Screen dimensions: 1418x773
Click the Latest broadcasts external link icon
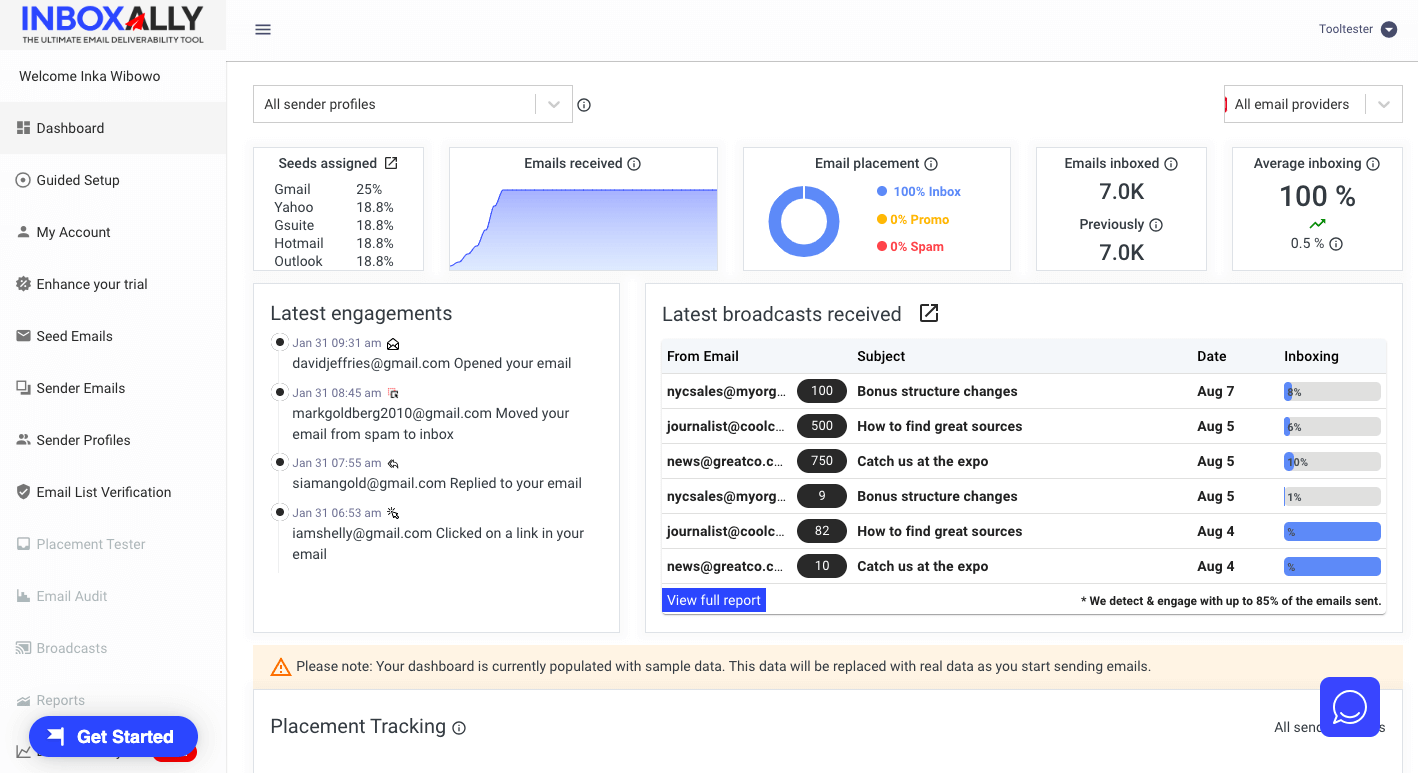928,313
